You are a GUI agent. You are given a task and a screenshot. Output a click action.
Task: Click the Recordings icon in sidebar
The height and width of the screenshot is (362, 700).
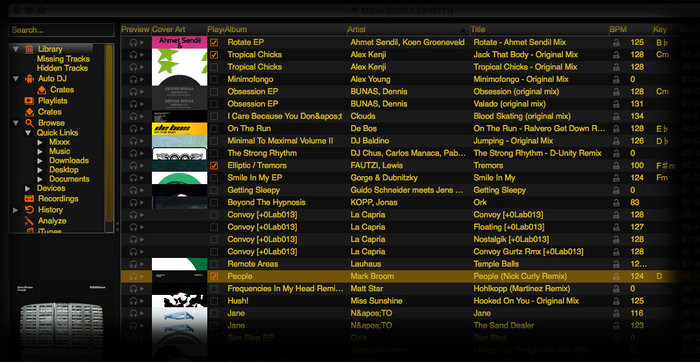[x=29, y=199]
